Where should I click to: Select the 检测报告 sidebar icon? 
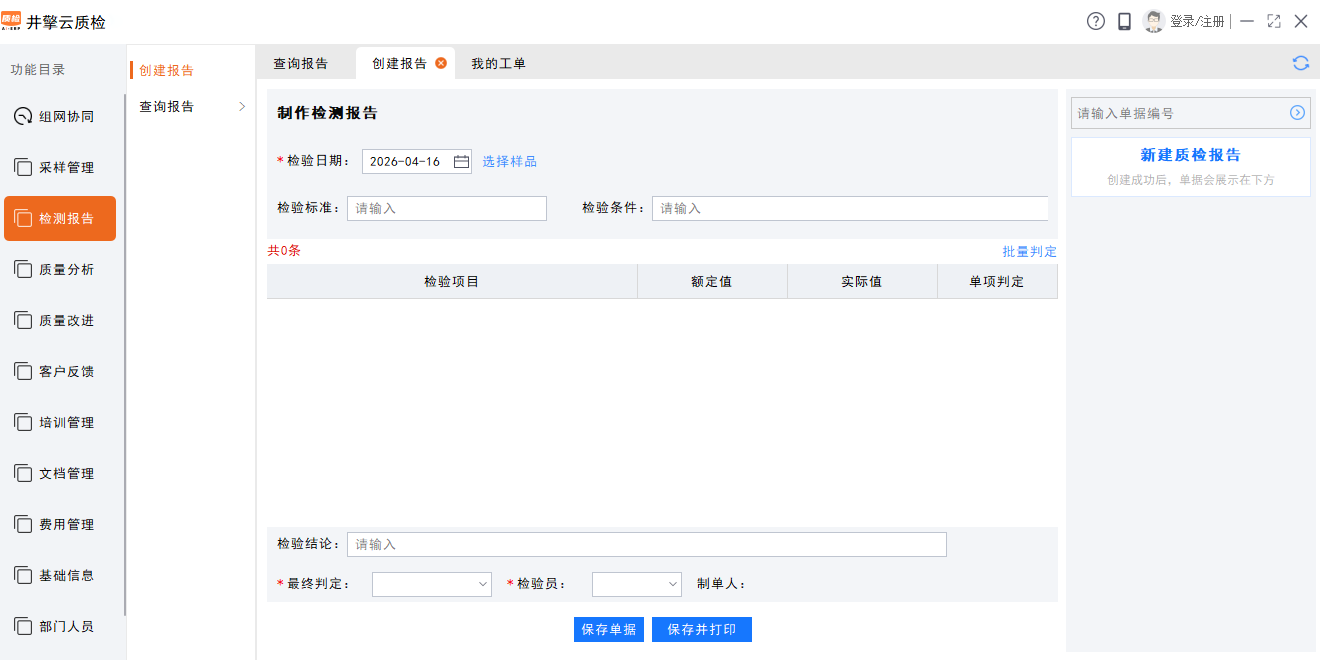pyautogui.click(x=60, y=218)
